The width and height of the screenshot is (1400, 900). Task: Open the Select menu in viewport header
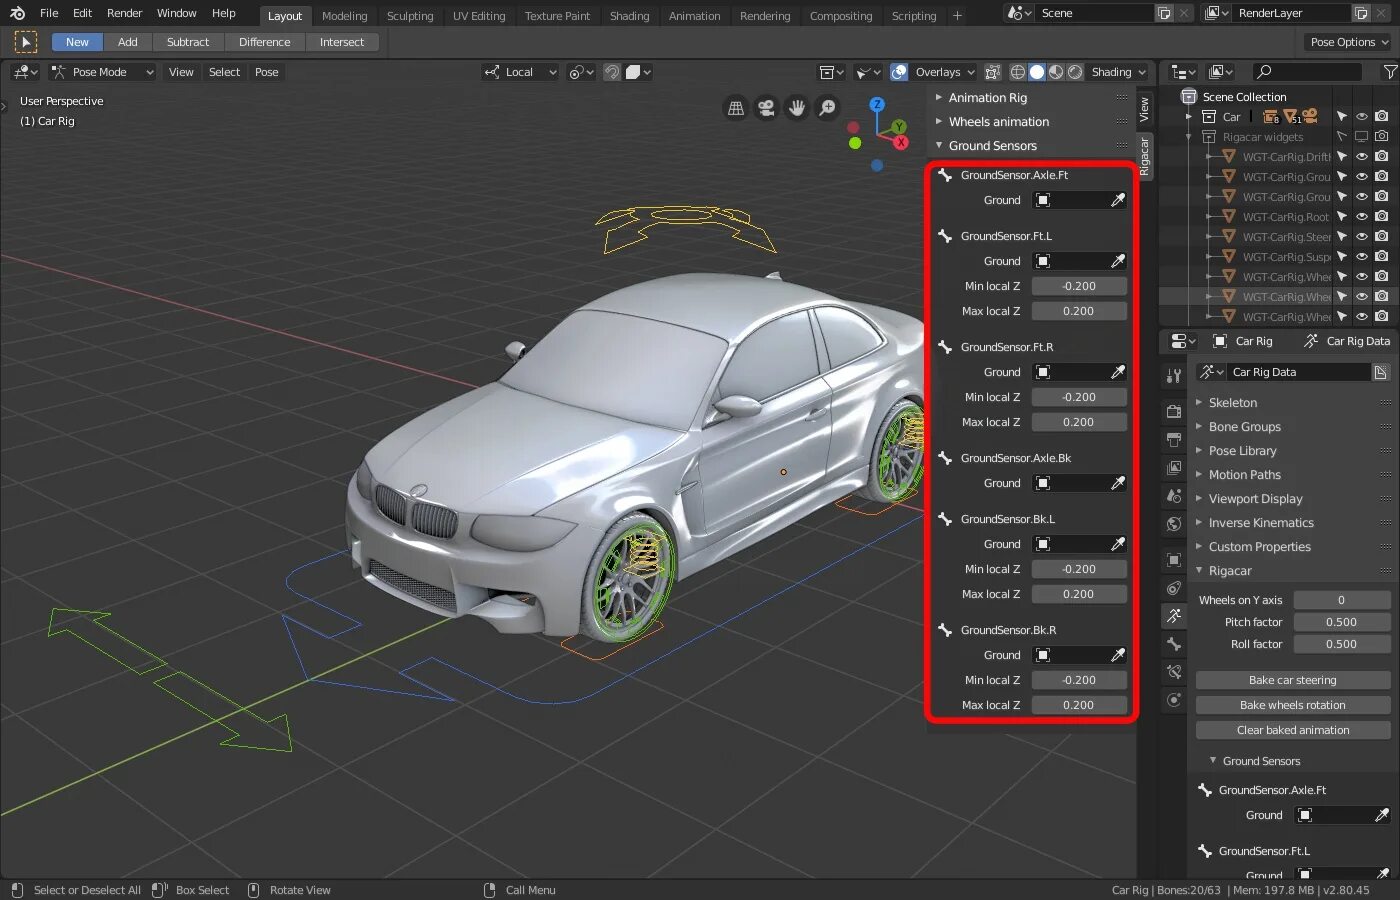224,72
